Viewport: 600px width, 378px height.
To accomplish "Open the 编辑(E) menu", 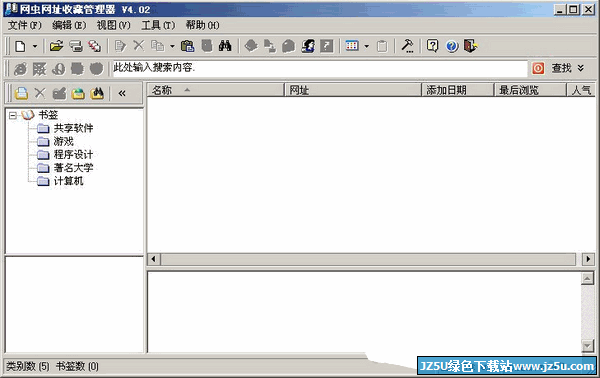I will click(x=69, y=25).
